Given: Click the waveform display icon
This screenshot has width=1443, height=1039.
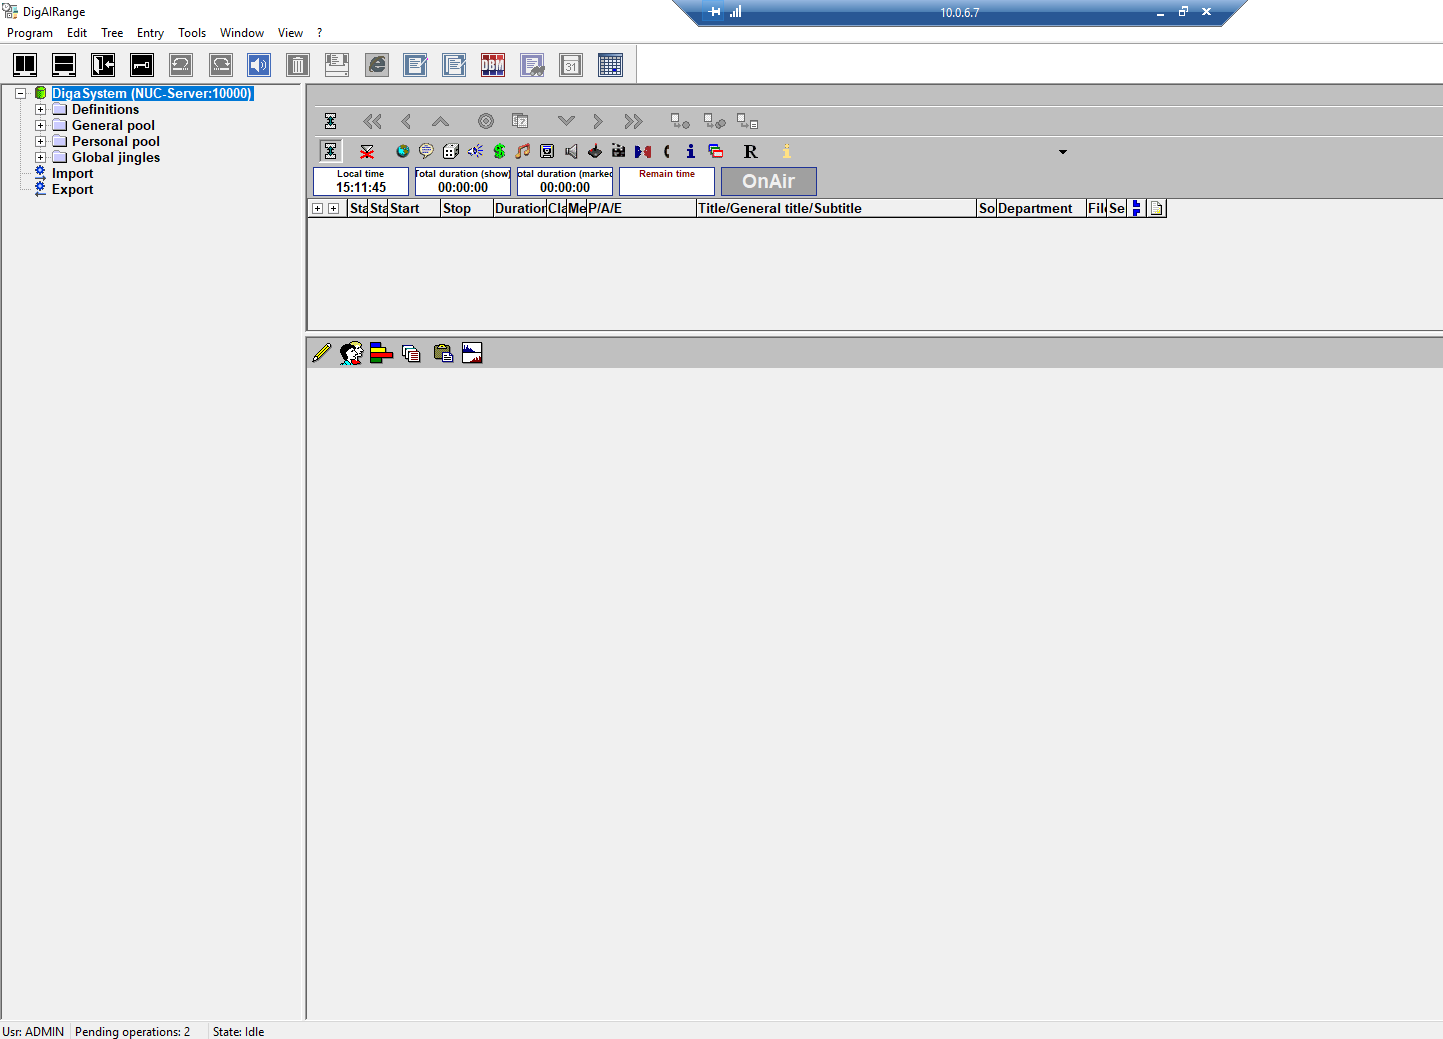Looking at the screenshot, I should tap(472, 353).
